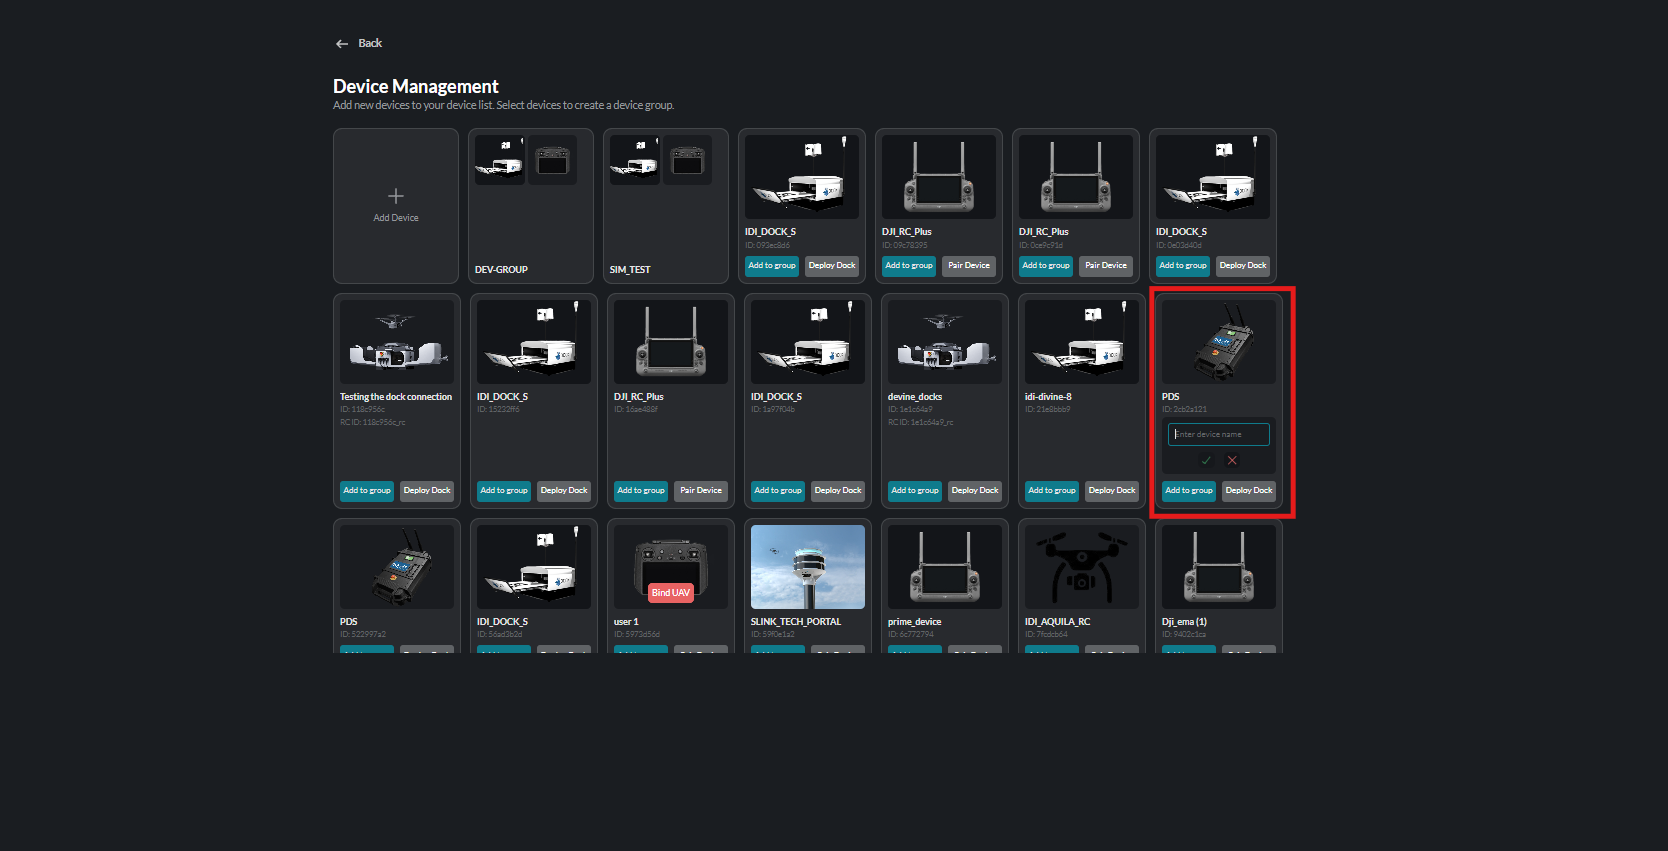The image size is (1668, 851).
Task: Deploy Dock for IDI_DOCK_S 15232ff6
Action: (x=564, y=491)
